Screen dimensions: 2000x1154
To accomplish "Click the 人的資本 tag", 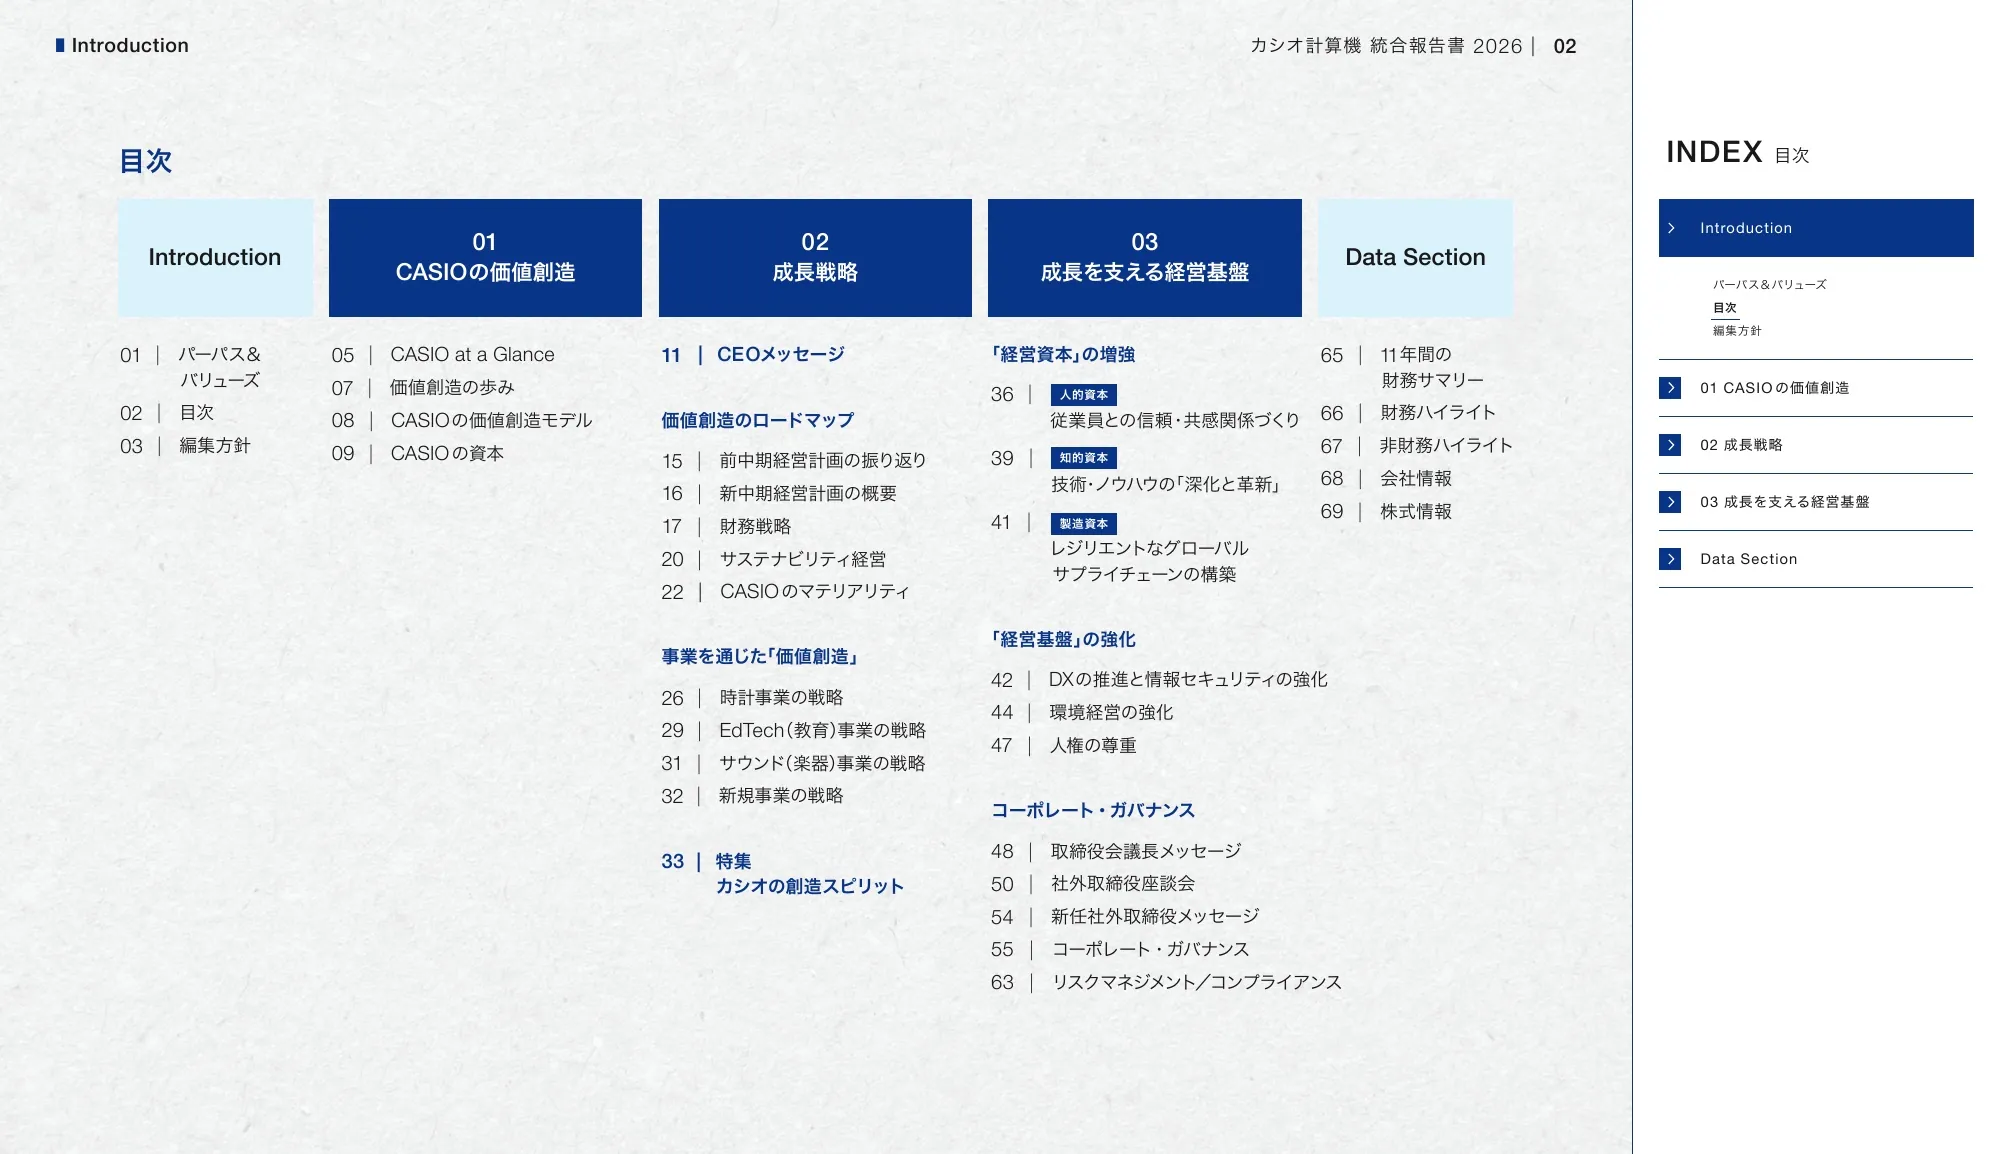I will tap(1084, 395).
